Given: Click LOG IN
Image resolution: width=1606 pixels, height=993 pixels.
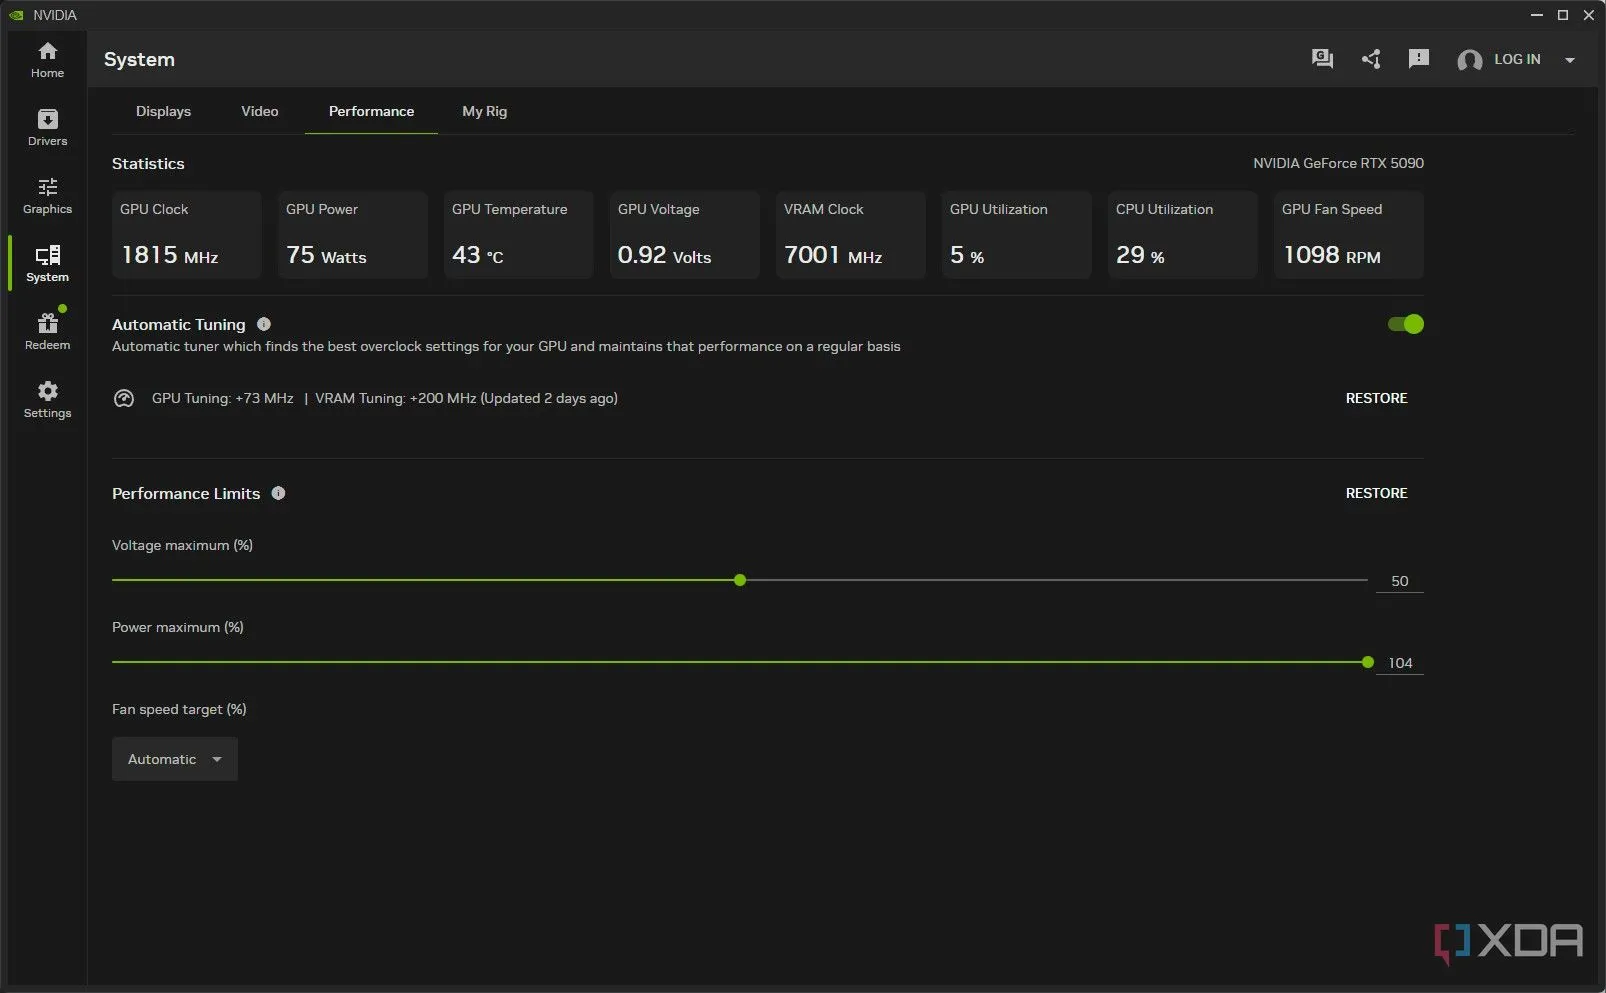Looking at the screenshot, I should [x=1517, y=59].
